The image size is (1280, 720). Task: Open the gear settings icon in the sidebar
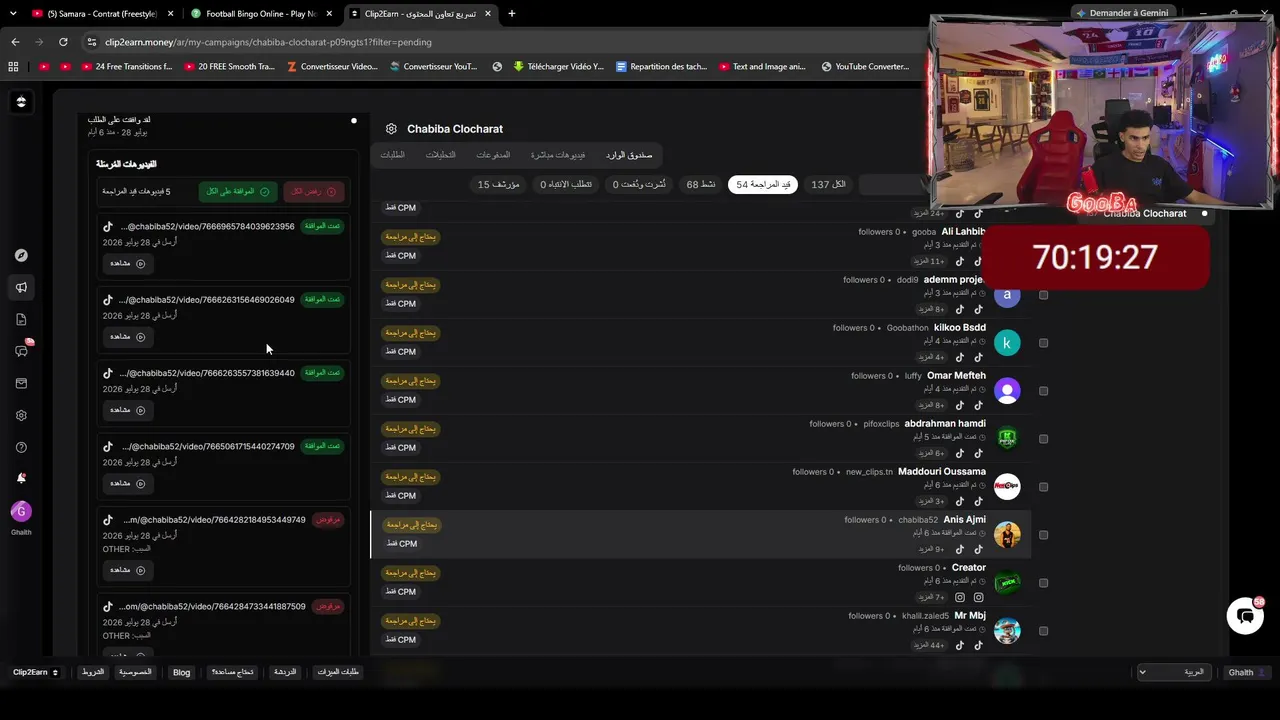click(x=21, y=415)
